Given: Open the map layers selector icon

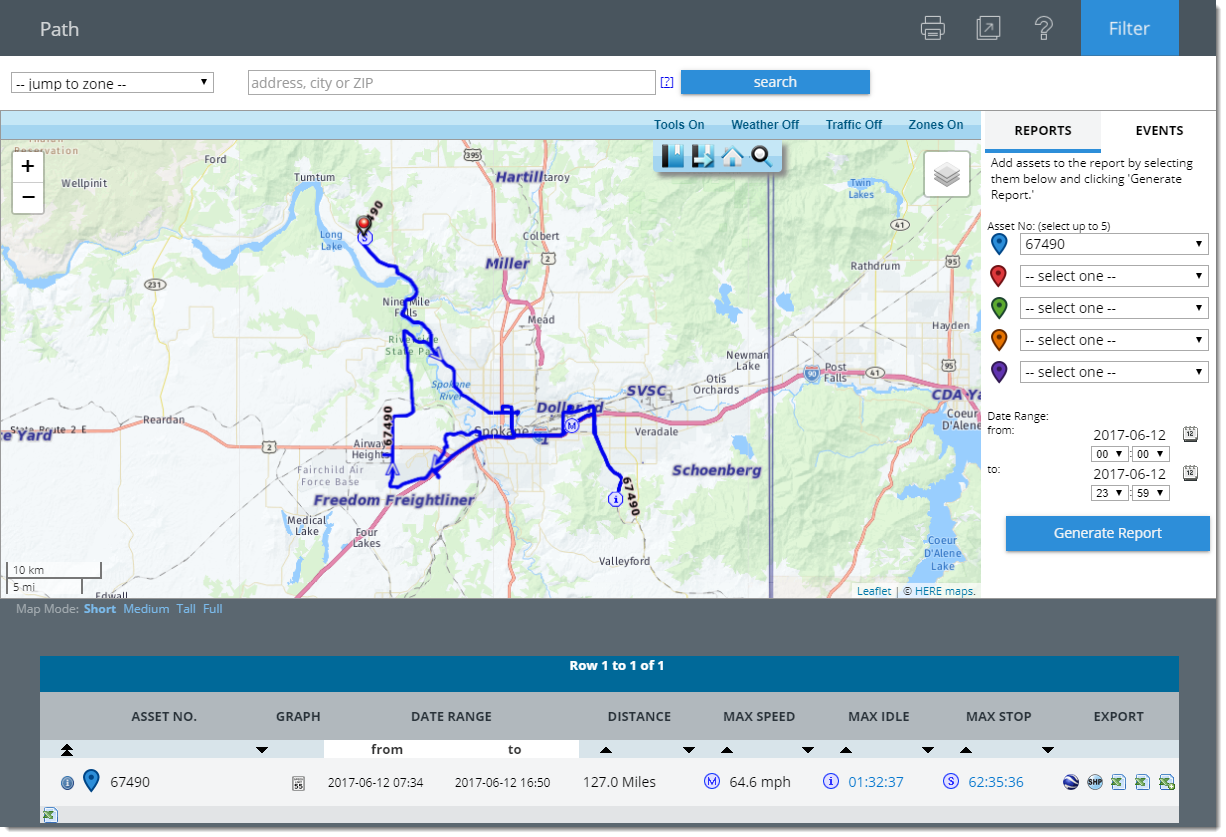Looking at the screenshot, I should coord(945,174).
